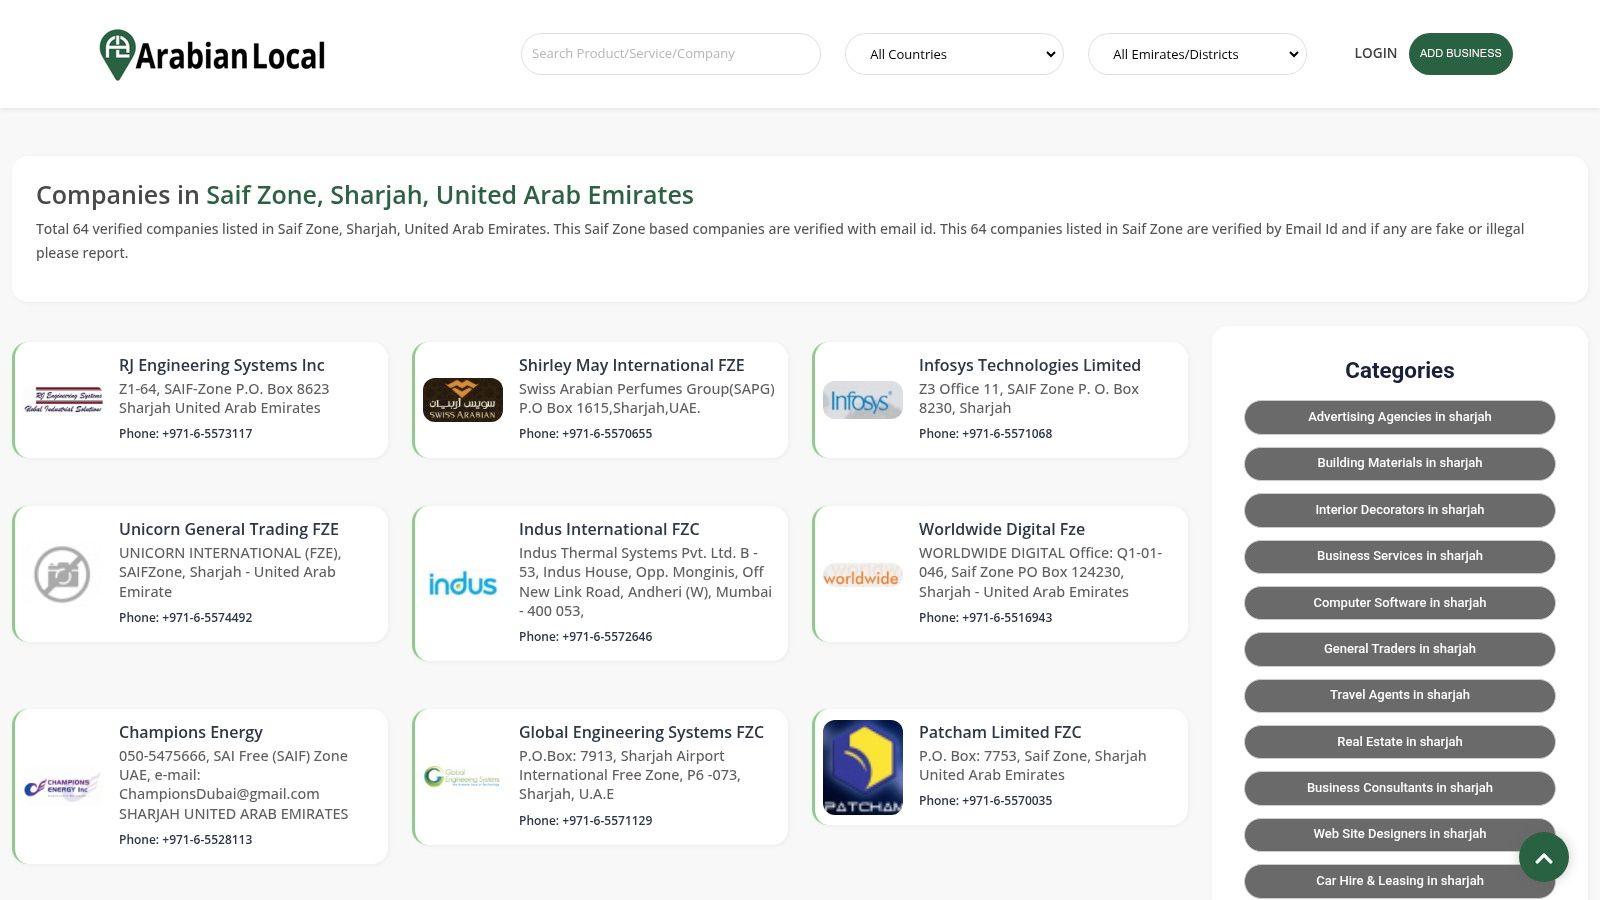
Task: Open Patcham Limited FZC listing
Action: [x=1000, y=732]
